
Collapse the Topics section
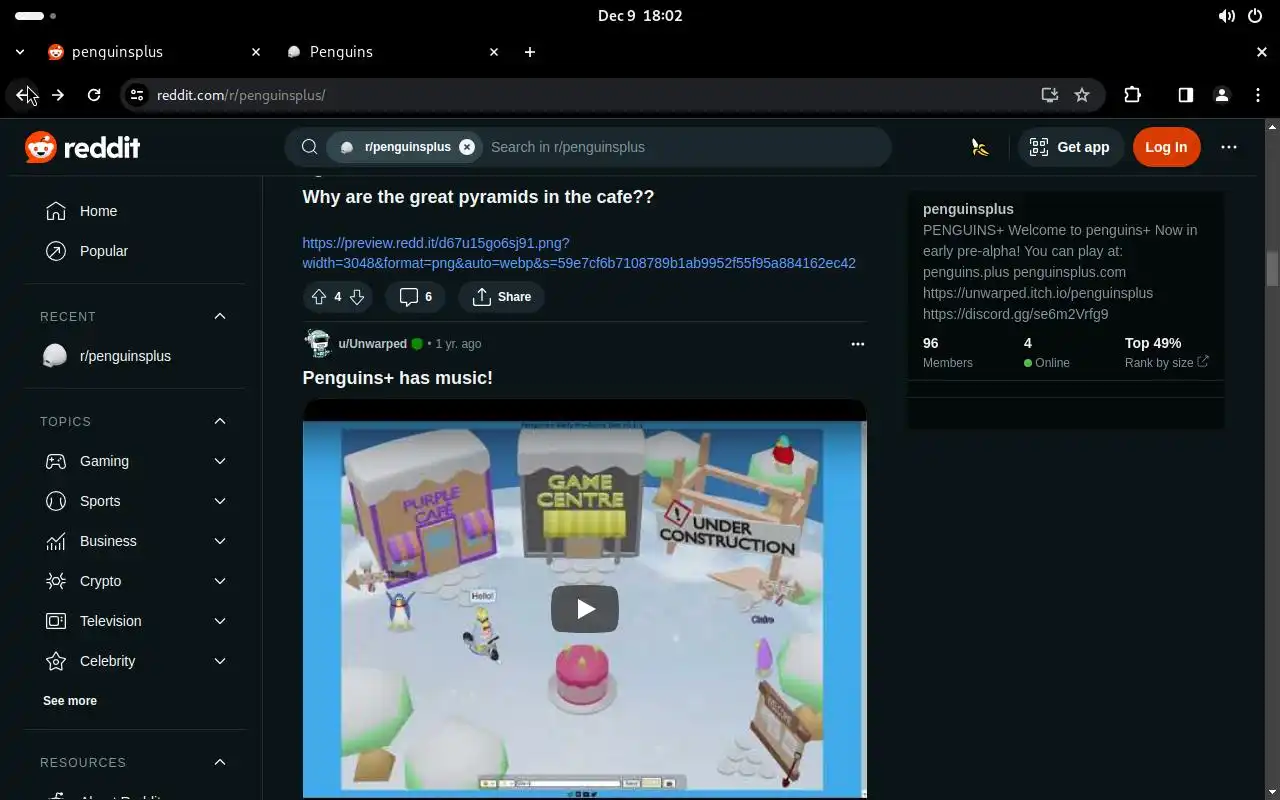click(x=220, y=421)
